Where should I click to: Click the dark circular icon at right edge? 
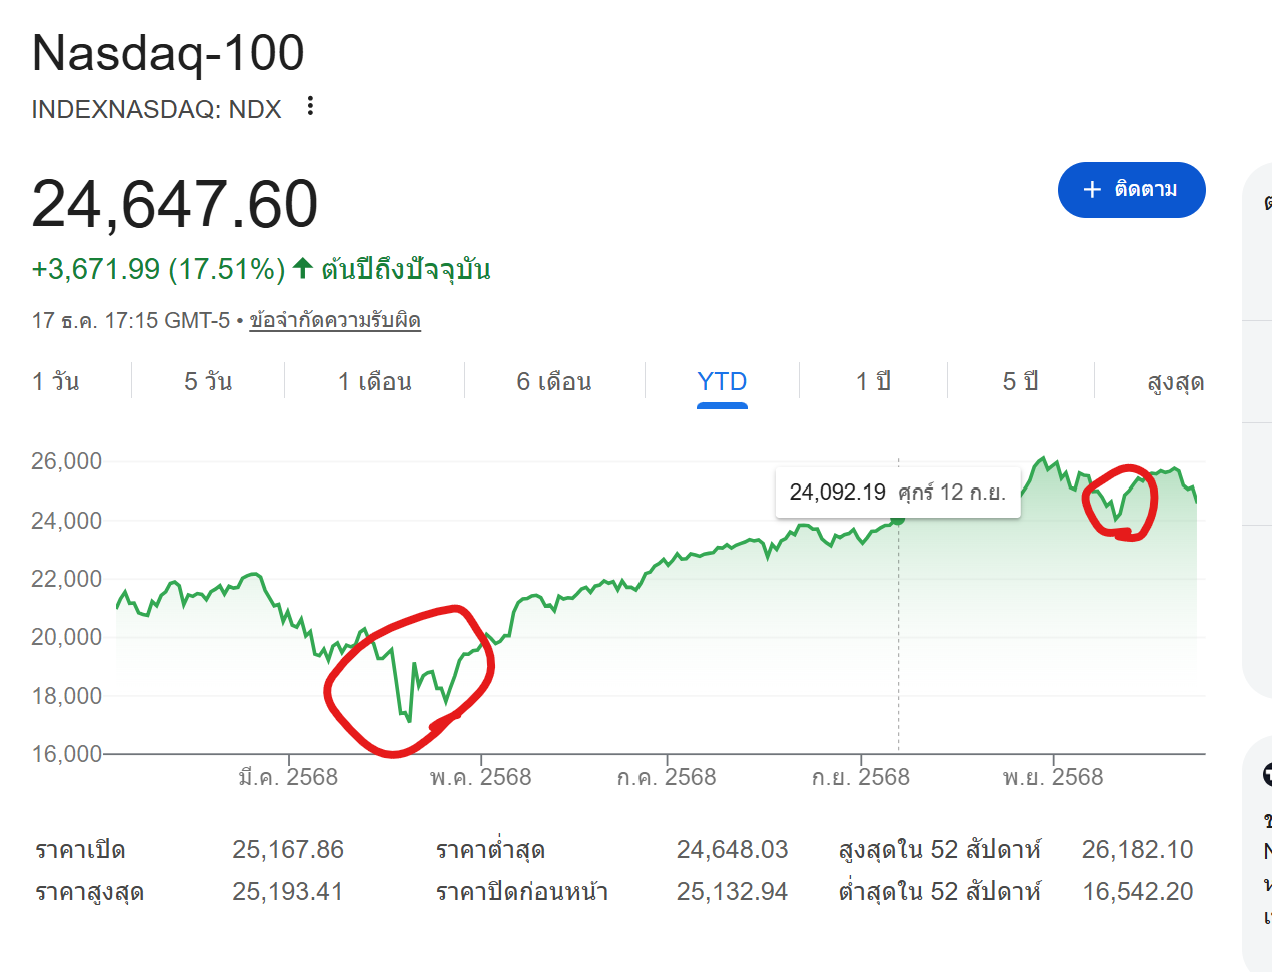click(1266, 773)
